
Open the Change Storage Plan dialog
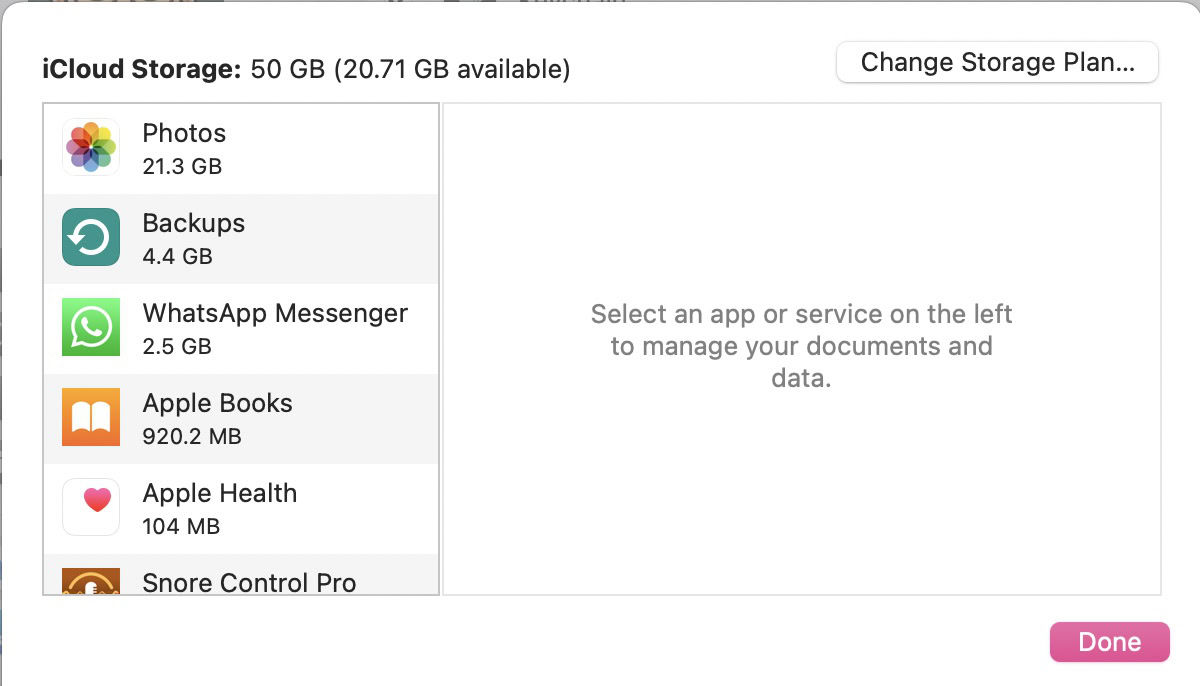[997, 62]
